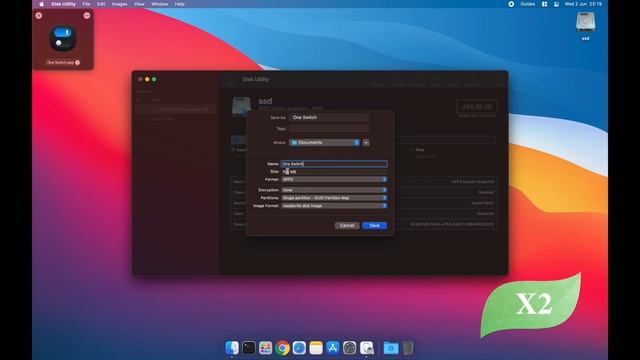Launch Safari from the Dock
The width and height of the screenshot is (640, 360).
click(x=299, y=348)
